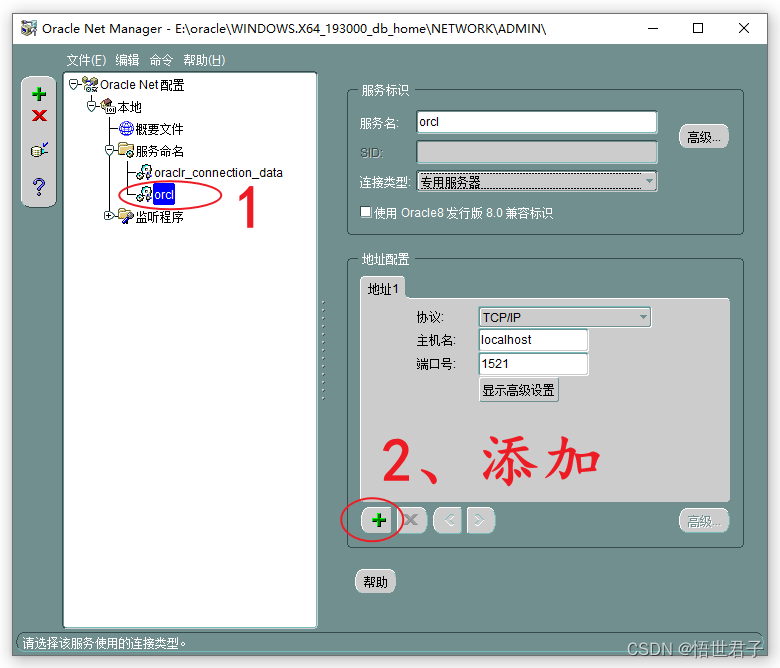Select oraclr_connection_data tree item
Screen dimensions: 780x668
click(x=218, y=173)
